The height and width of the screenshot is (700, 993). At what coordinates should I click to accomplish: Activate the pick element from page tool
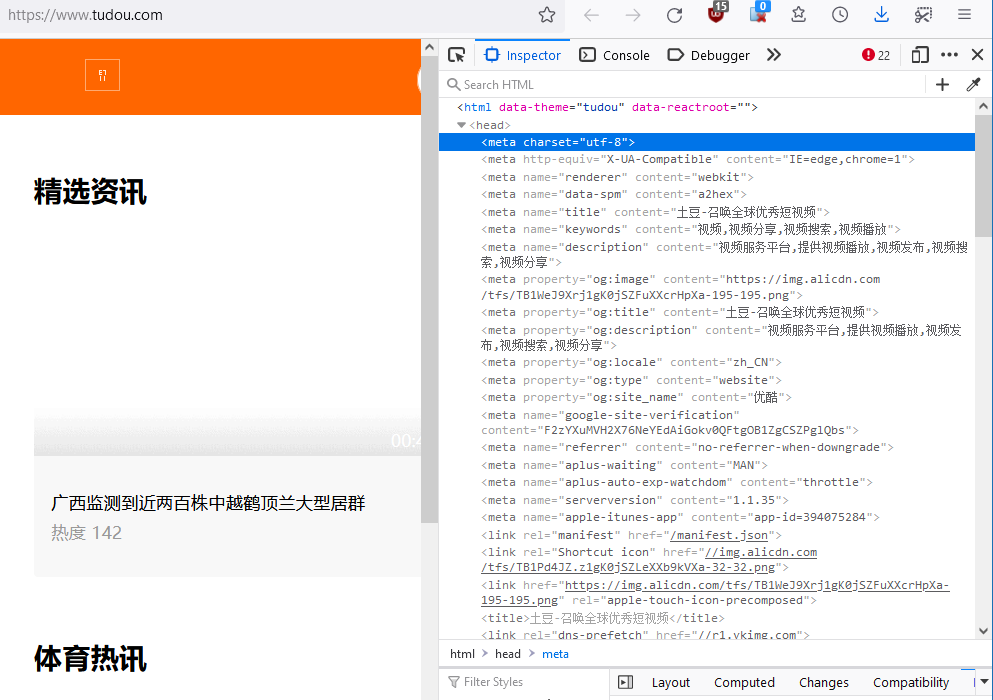point(456,55)
